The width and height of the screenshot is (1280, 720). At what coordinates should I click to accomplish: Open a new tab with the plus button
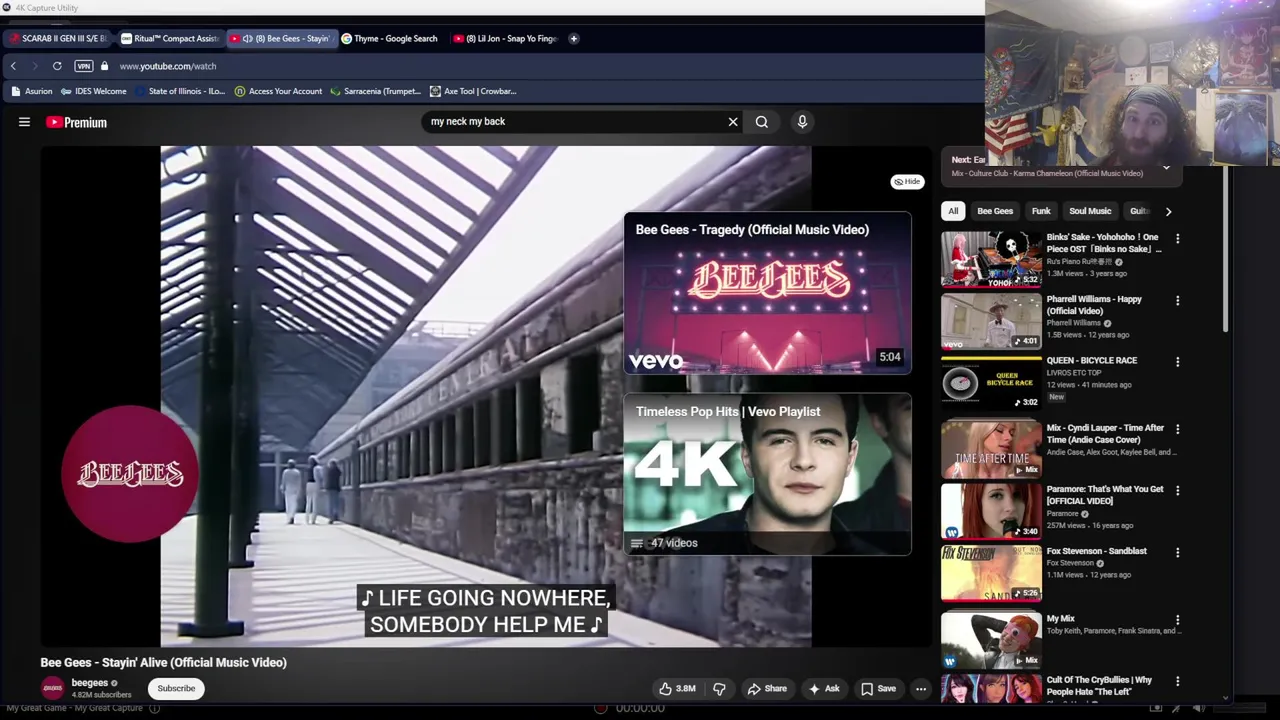[574, 39]
